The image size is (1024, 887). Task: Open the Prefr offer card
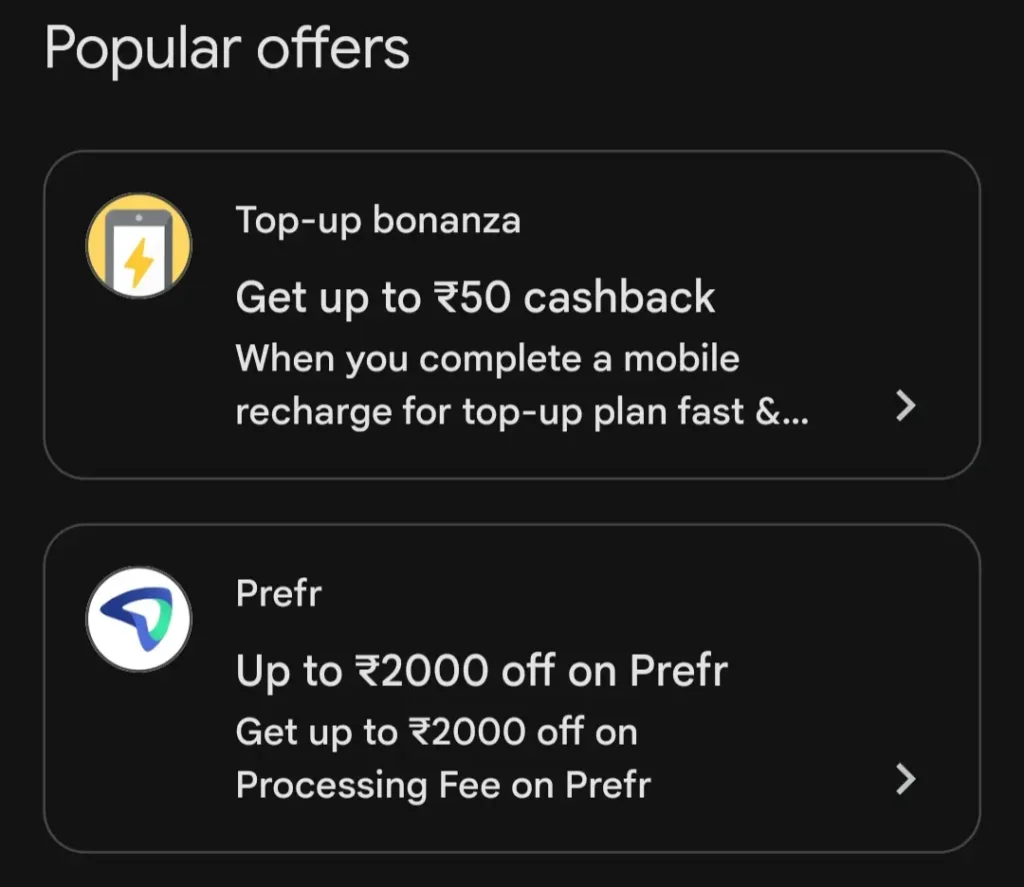tap(512, 690)
